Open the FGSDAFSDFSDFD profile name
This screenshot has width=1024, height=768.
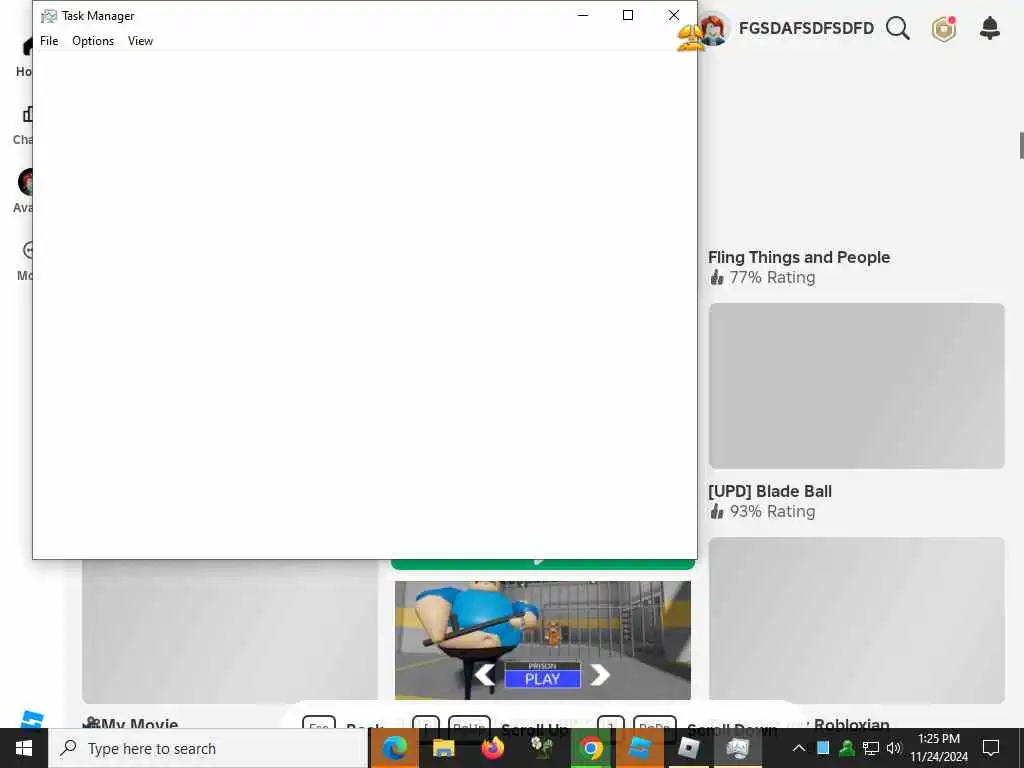coord(807,28)
